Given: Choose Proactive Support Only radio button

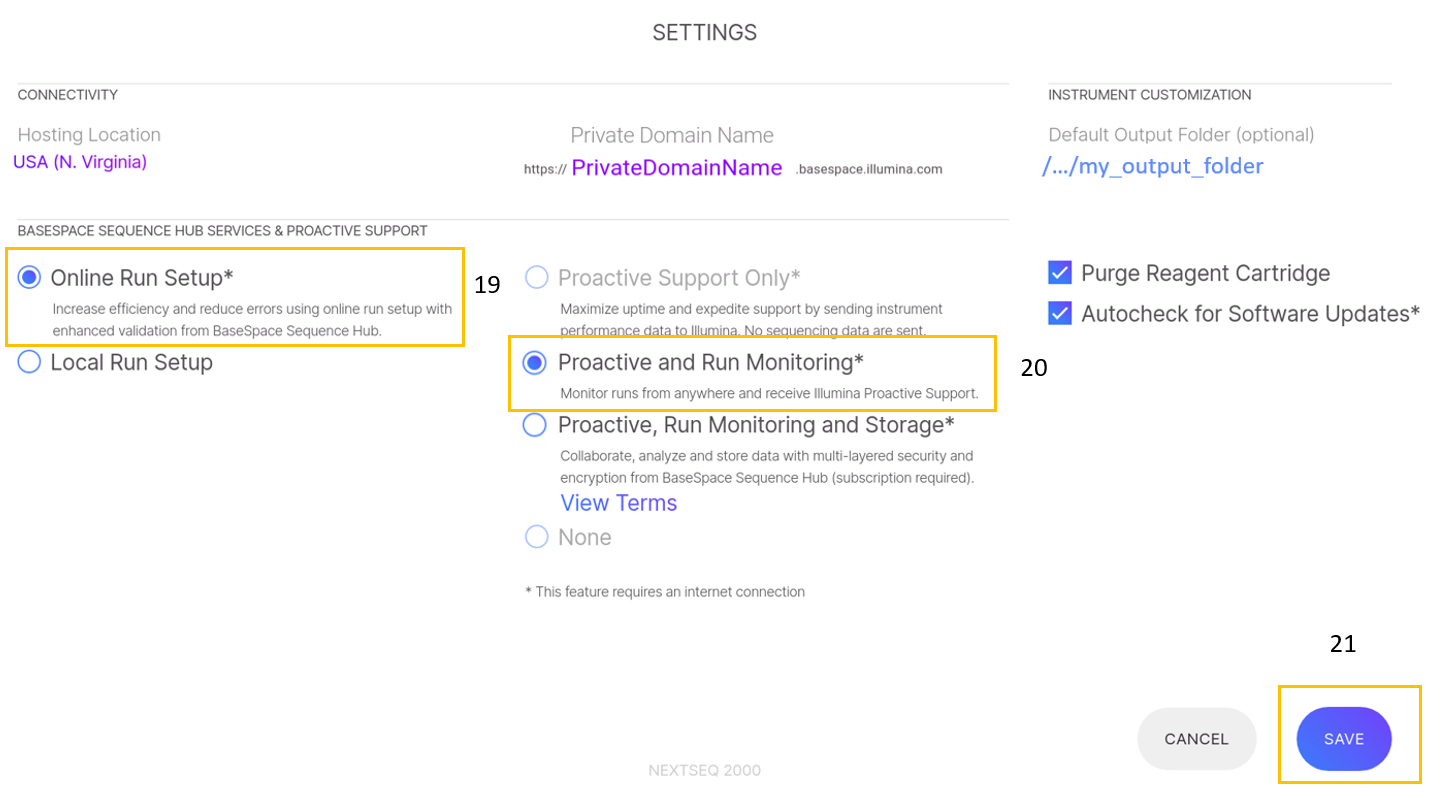Looking at the screenshot, I should (537, 277).
